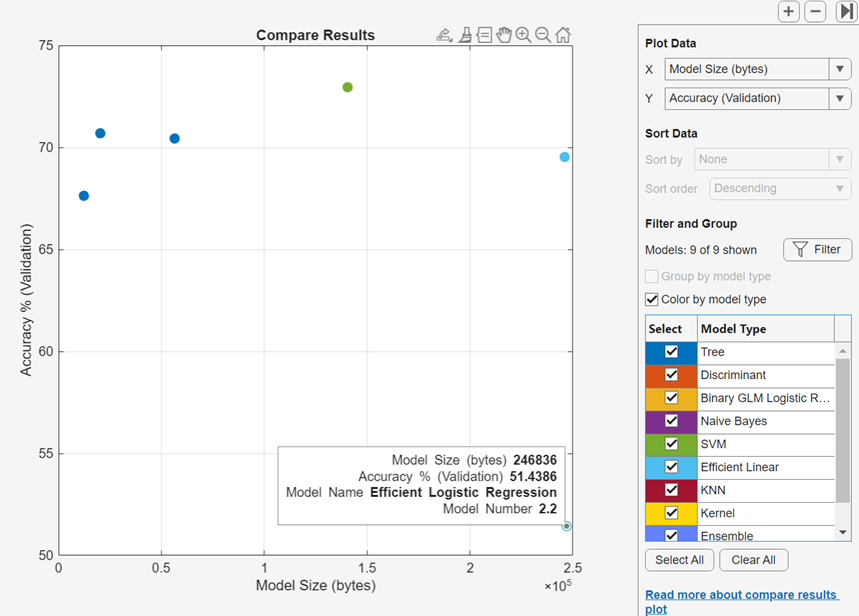Restore the default plot view
This screenshot has height=616, width=859.
click(x=562, y=34)
